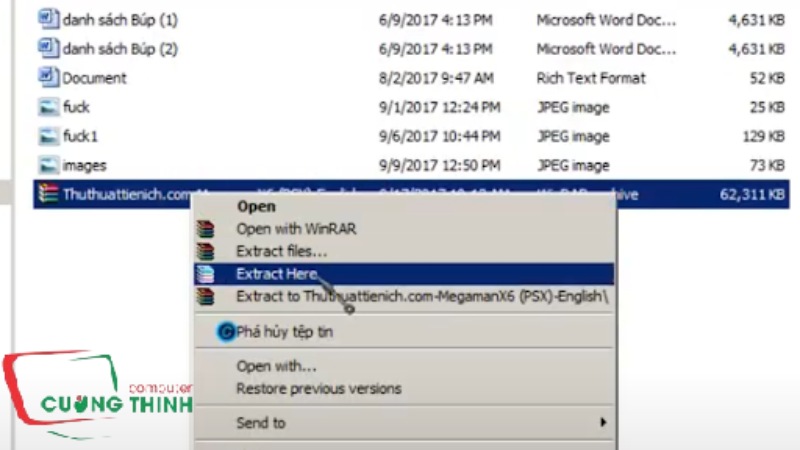Viewport: 800px width, 450px height.
Task: Click the WinRAR archive icon of Thuthuattienich file
Action: point(48,194)
